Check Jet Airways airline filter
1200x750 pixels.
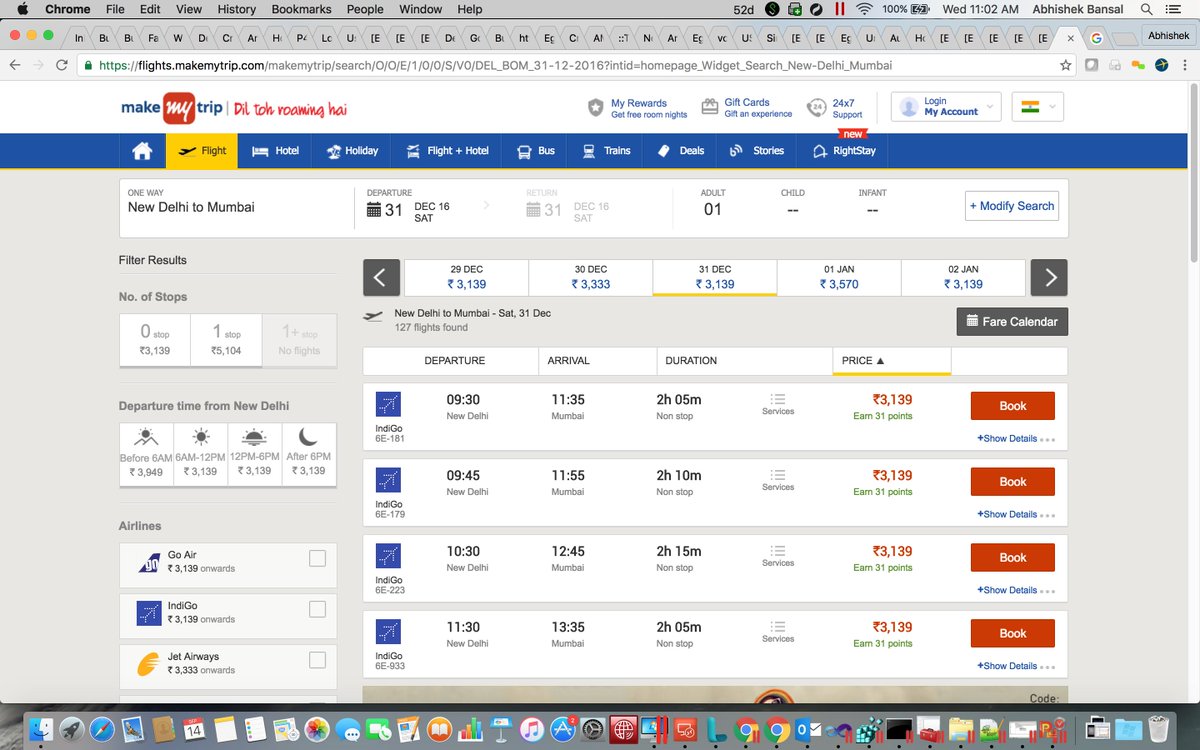tap(317, 660)
